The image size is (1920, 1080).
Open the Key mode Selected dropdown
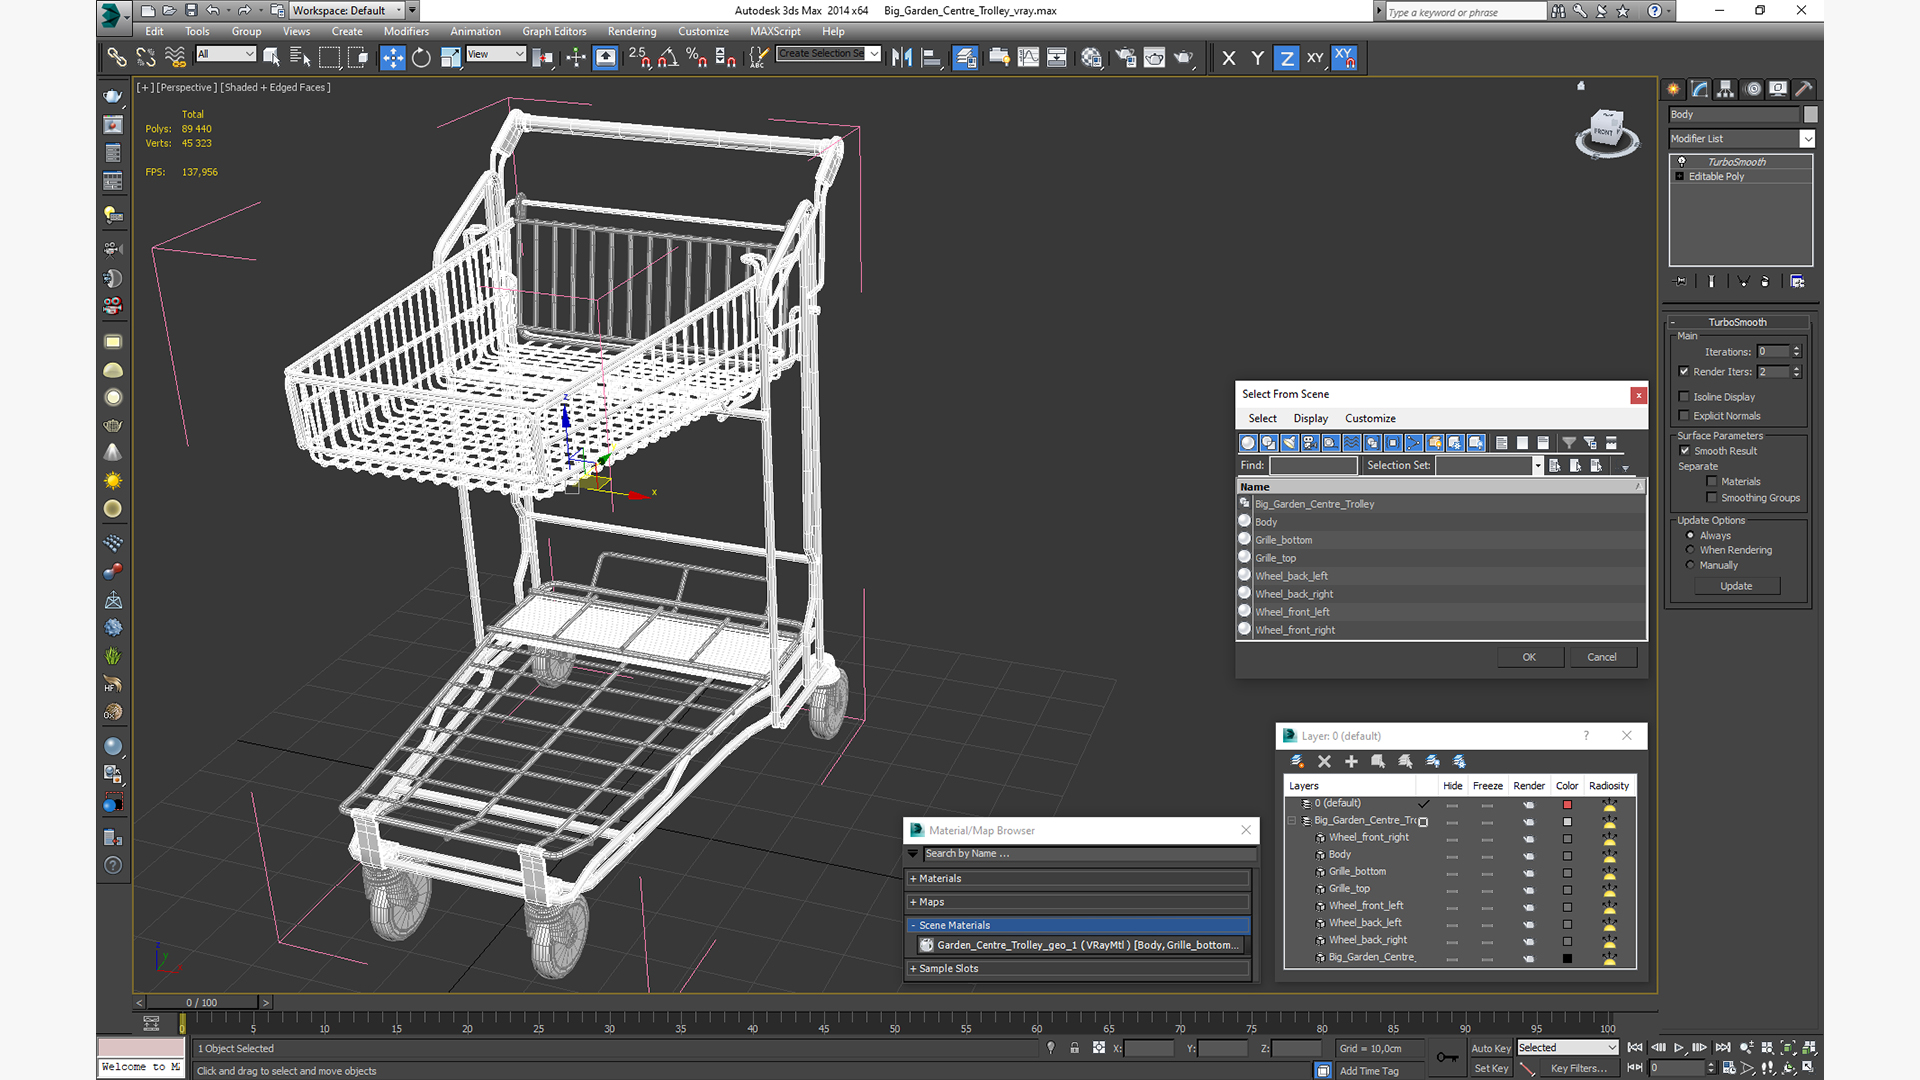coord(1567,1048)
